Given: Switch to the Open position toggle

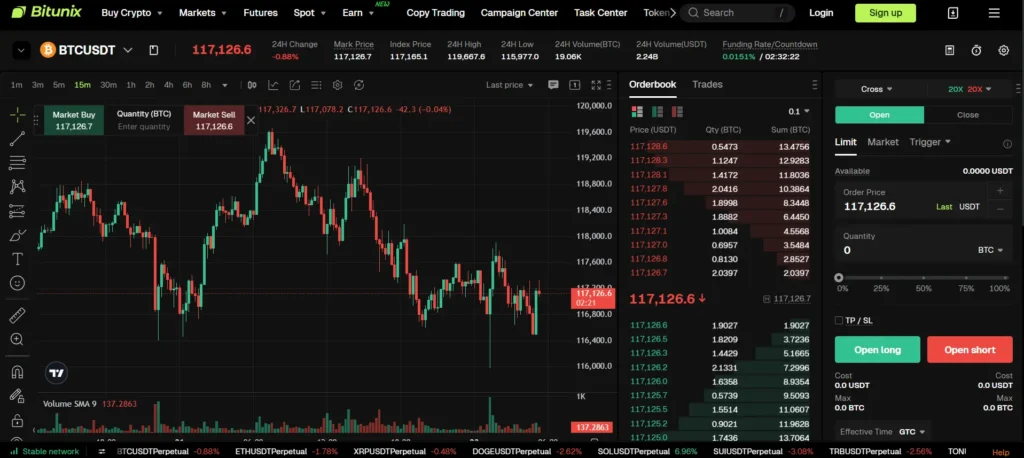Looking at the screenshot, I should 879,115.
